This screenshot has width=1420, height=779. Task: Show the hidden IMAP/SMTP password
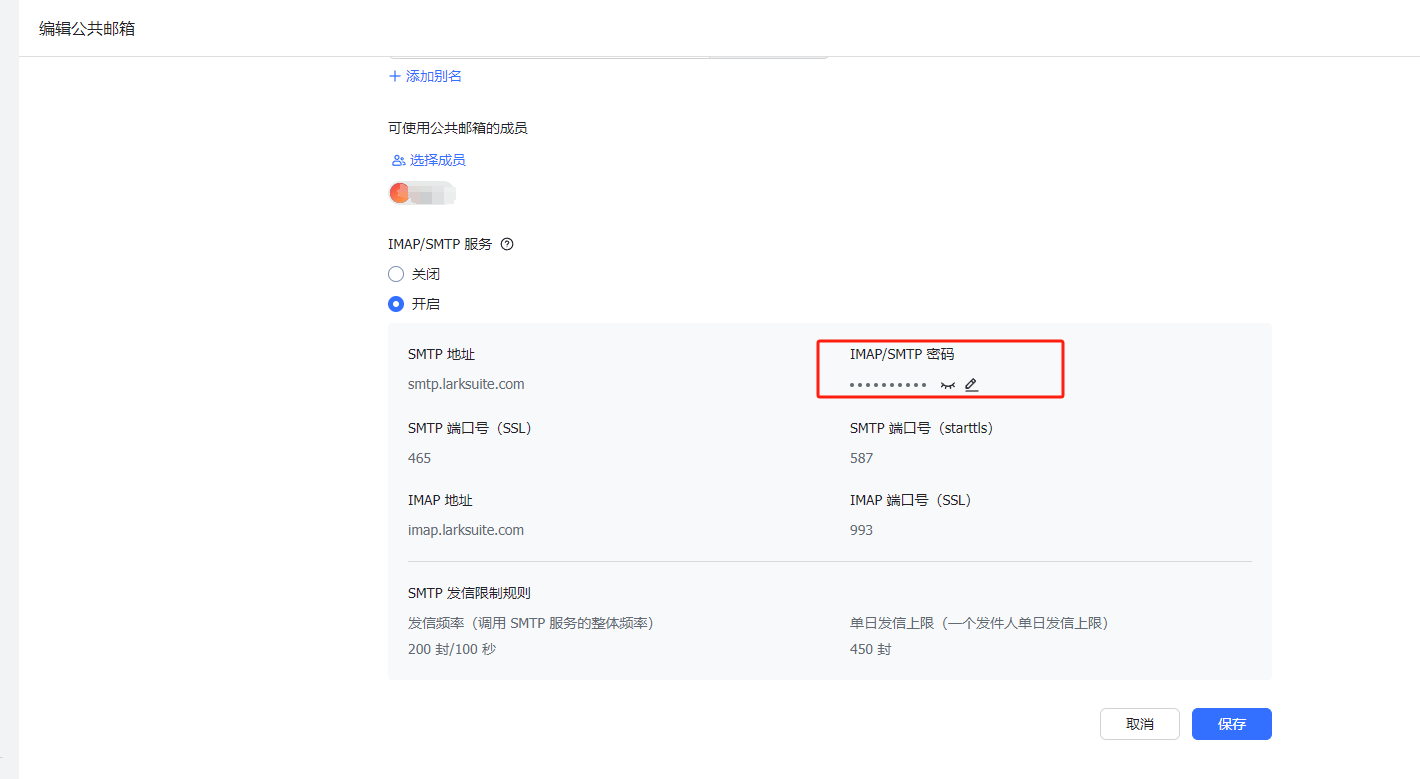948,385
